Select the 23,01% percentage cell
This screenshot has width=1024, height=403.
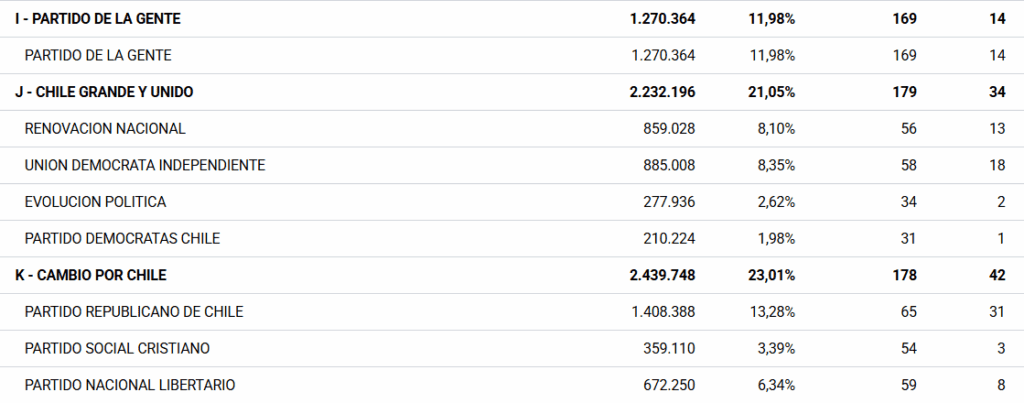771,275
